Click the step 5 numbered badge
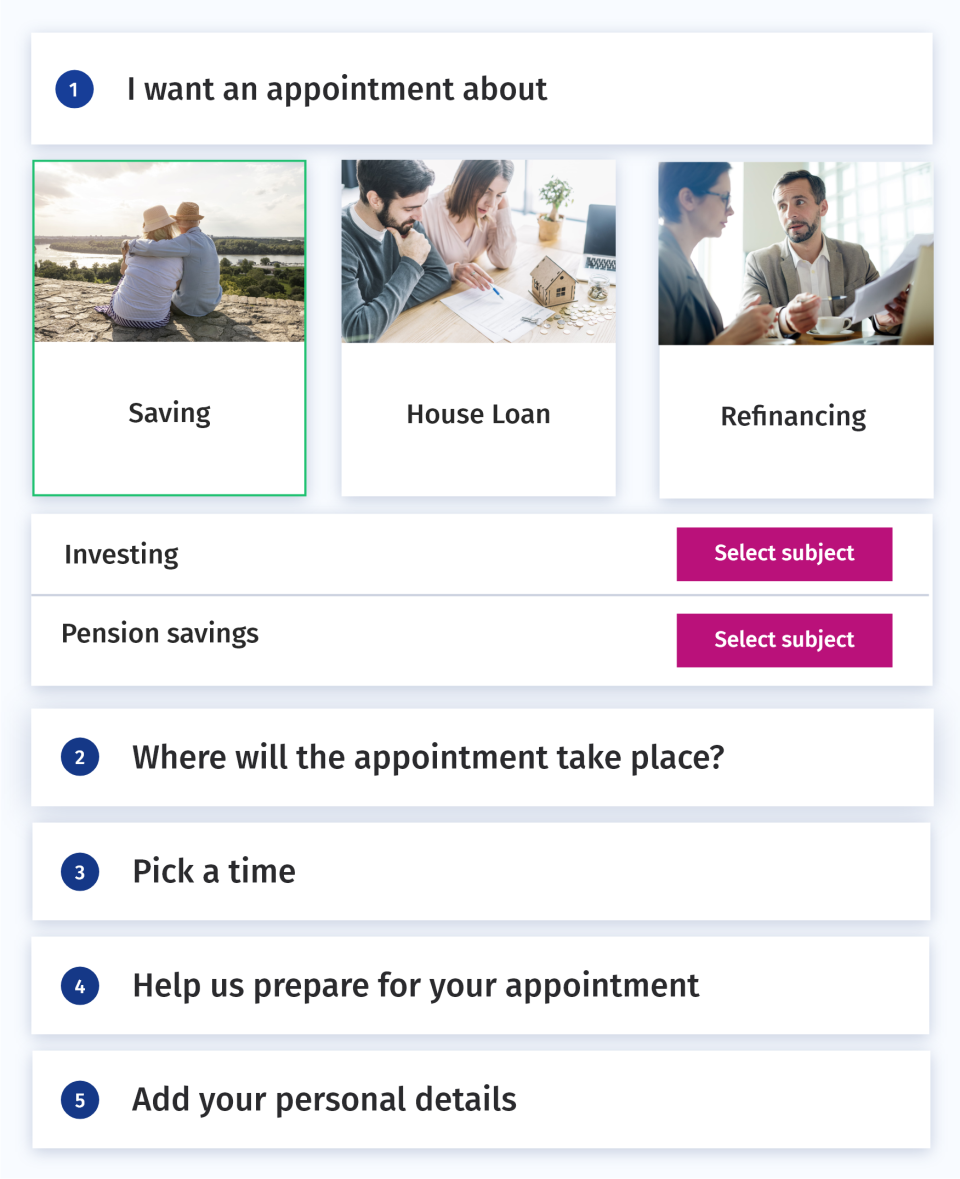This screenshot has width=960, height=1179. pyautogui.click(x=79, y=1099)
